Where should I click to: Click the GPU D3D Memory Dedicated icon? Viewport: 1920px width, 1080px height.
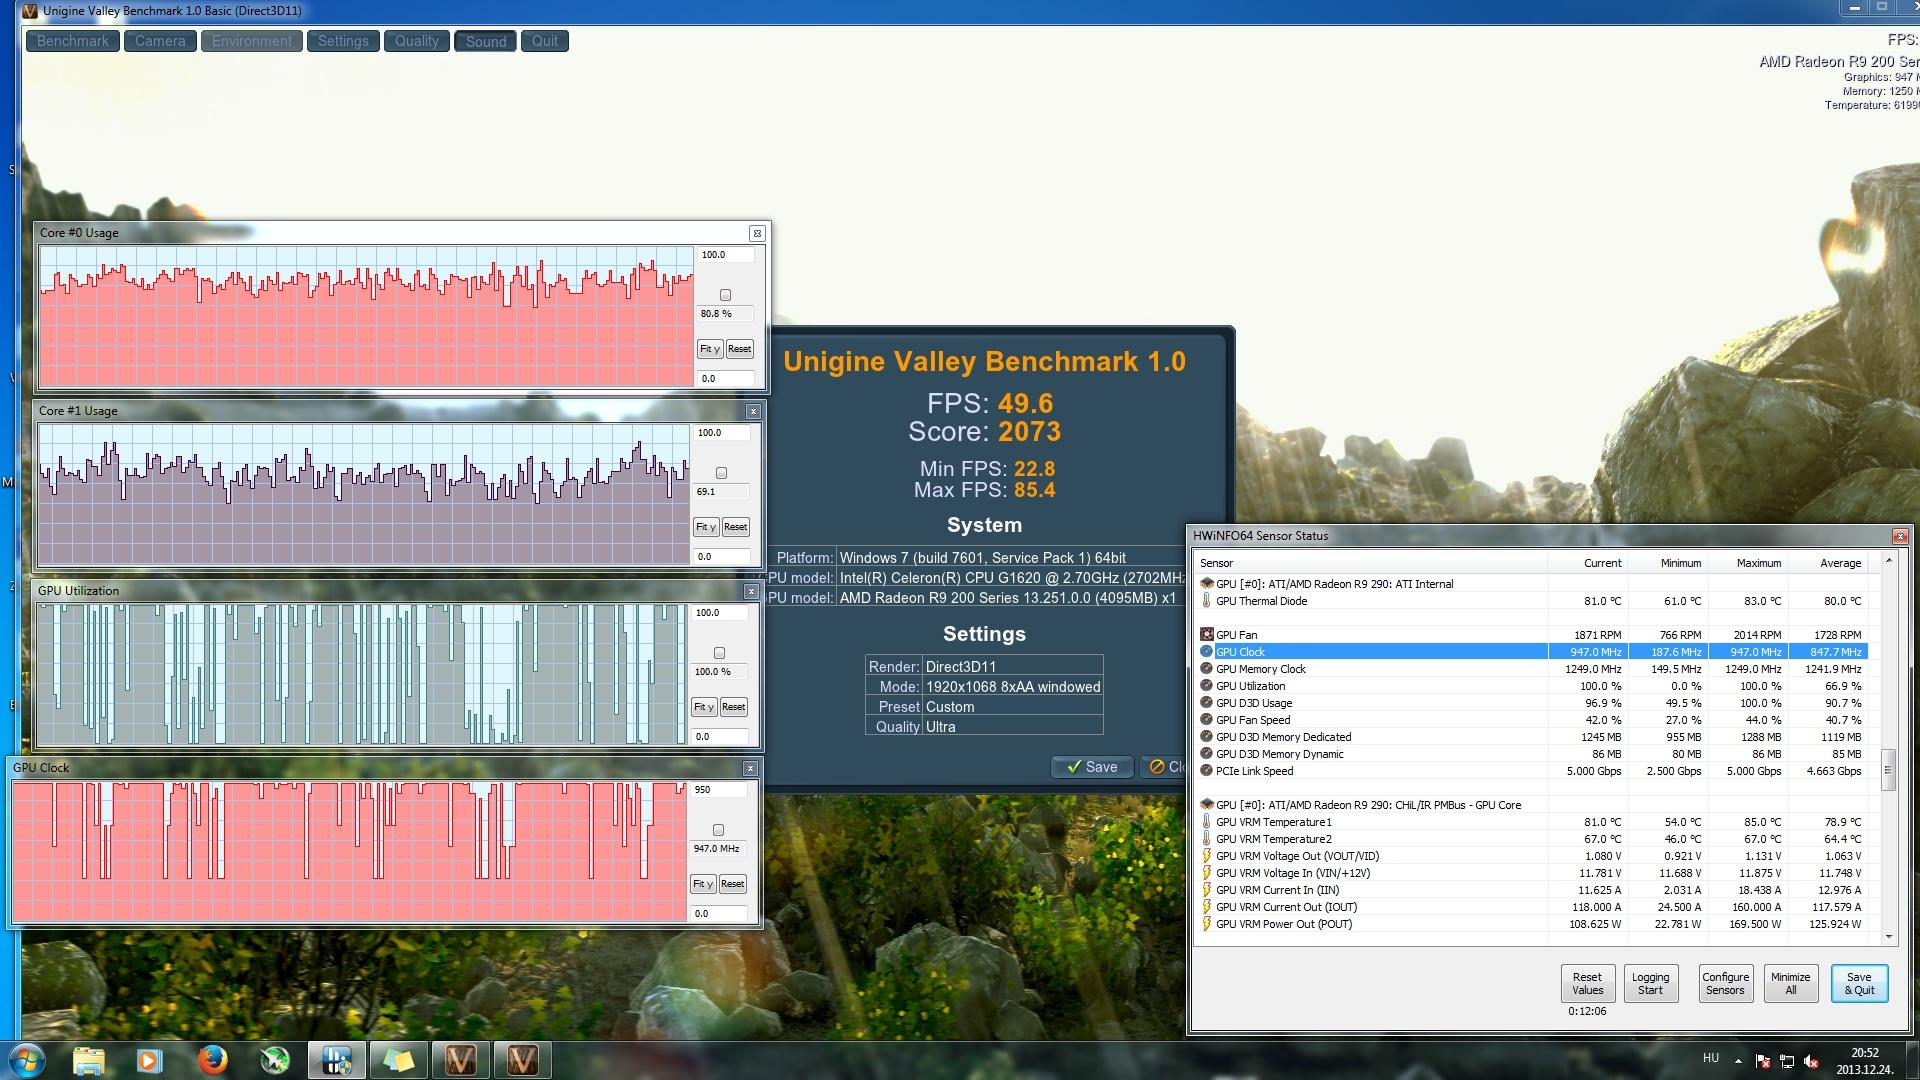point(1206,737)
